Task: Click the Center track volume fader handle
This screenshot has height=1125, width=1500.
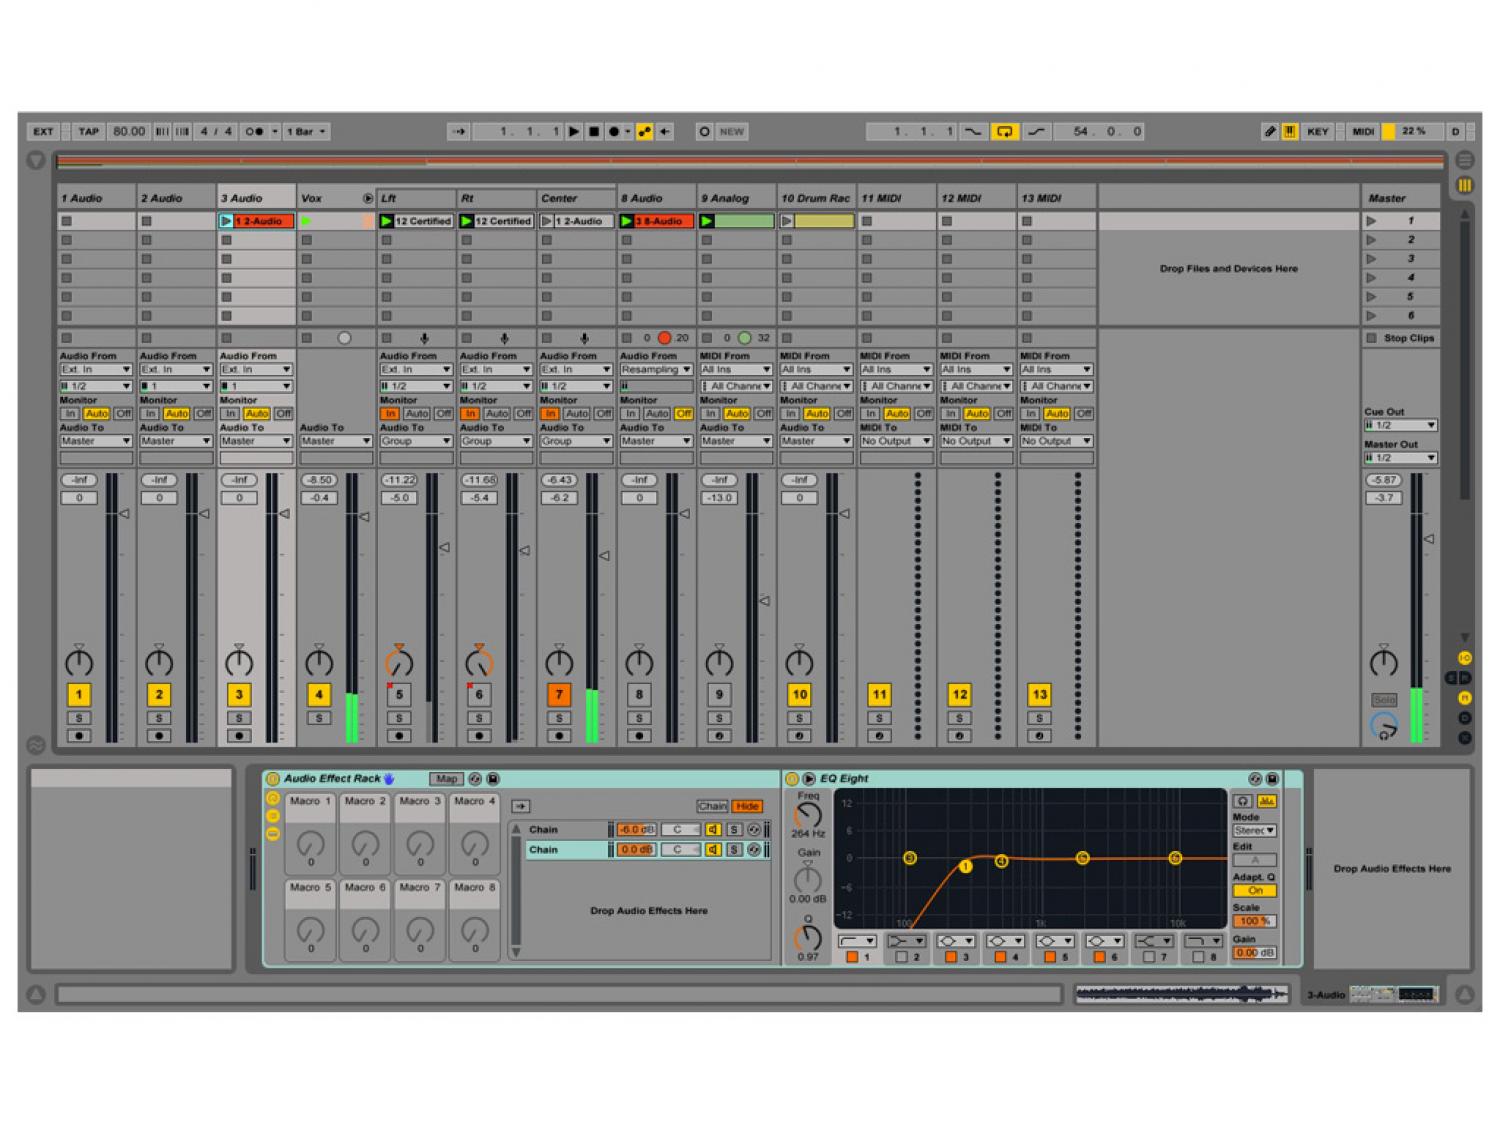Action: pos(604,555)
